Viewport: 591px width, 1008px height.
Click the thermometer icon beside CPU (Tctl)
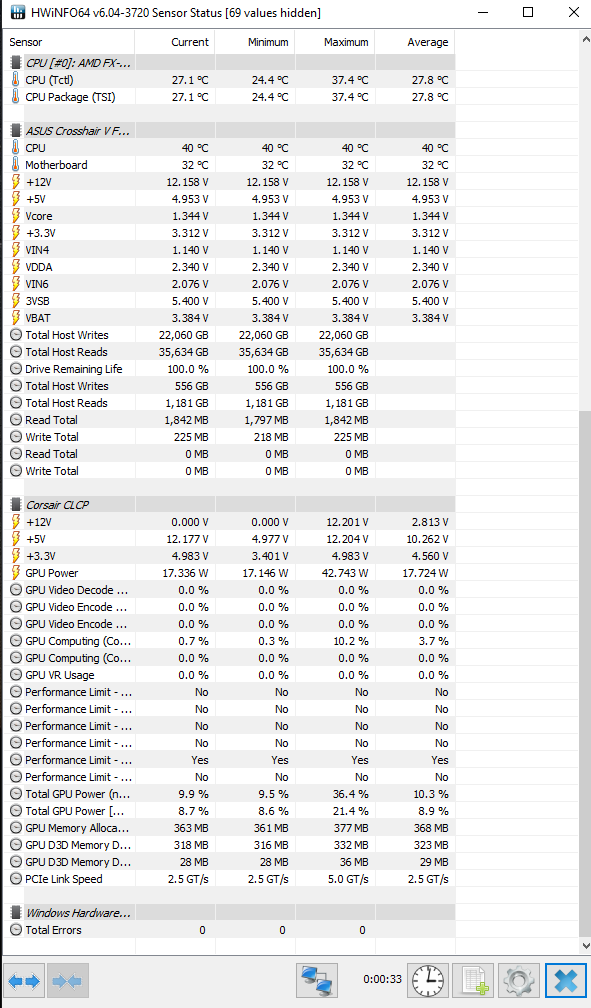point(15,80)
